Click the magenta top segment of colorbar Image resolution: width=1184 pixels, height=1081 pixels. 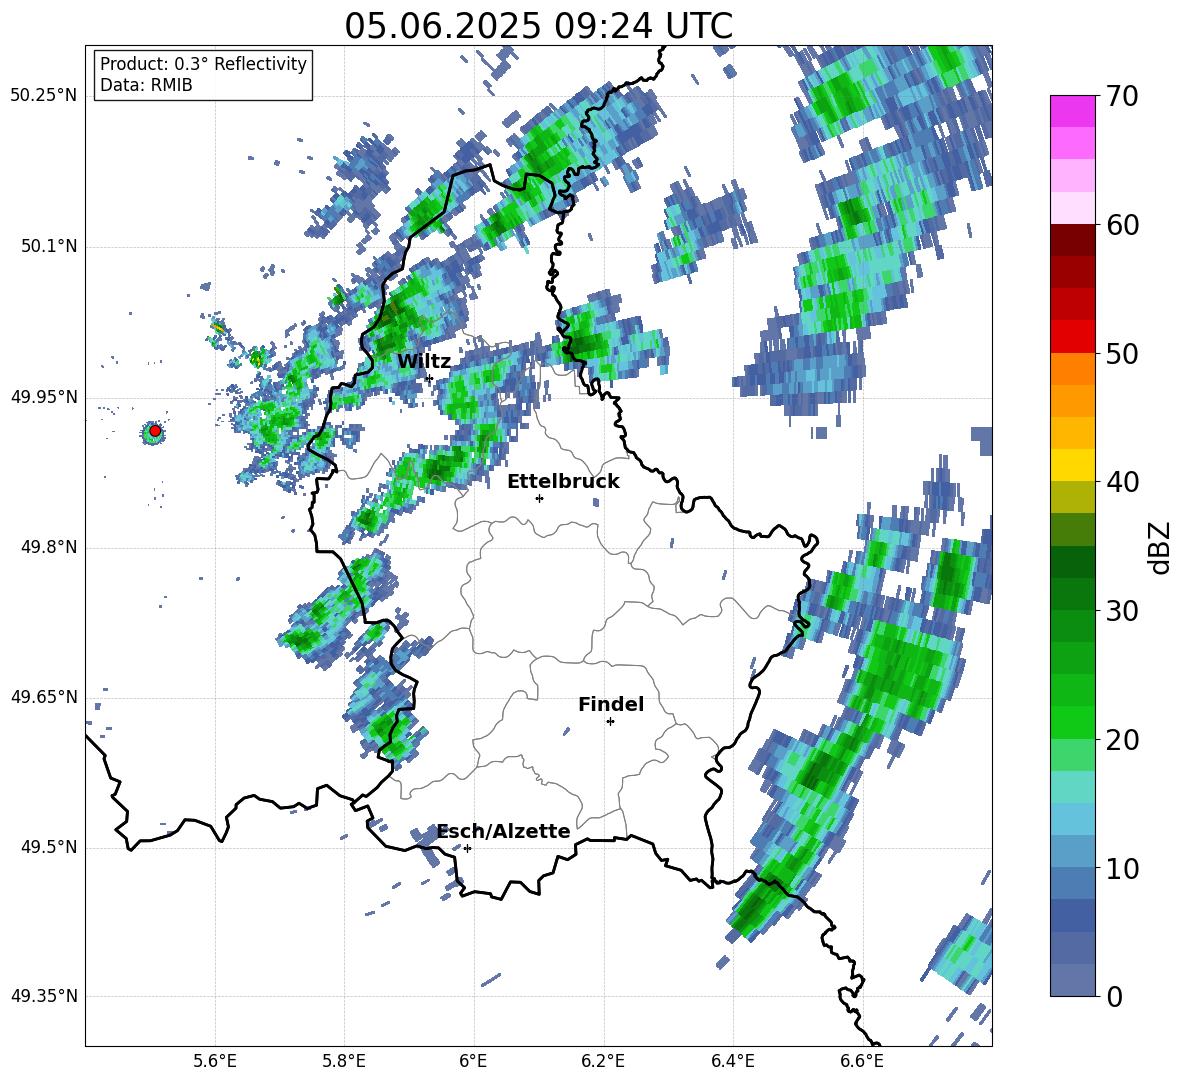(1072, 112)
